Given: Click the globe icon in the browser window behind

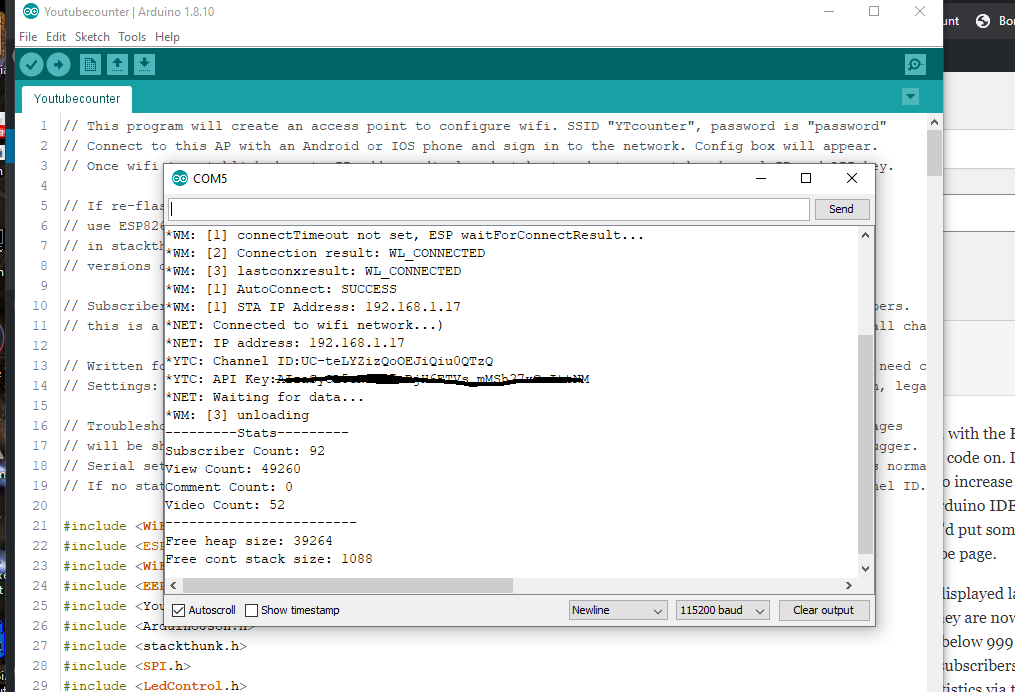Looking at the screenshot, I should pos(983,21).
